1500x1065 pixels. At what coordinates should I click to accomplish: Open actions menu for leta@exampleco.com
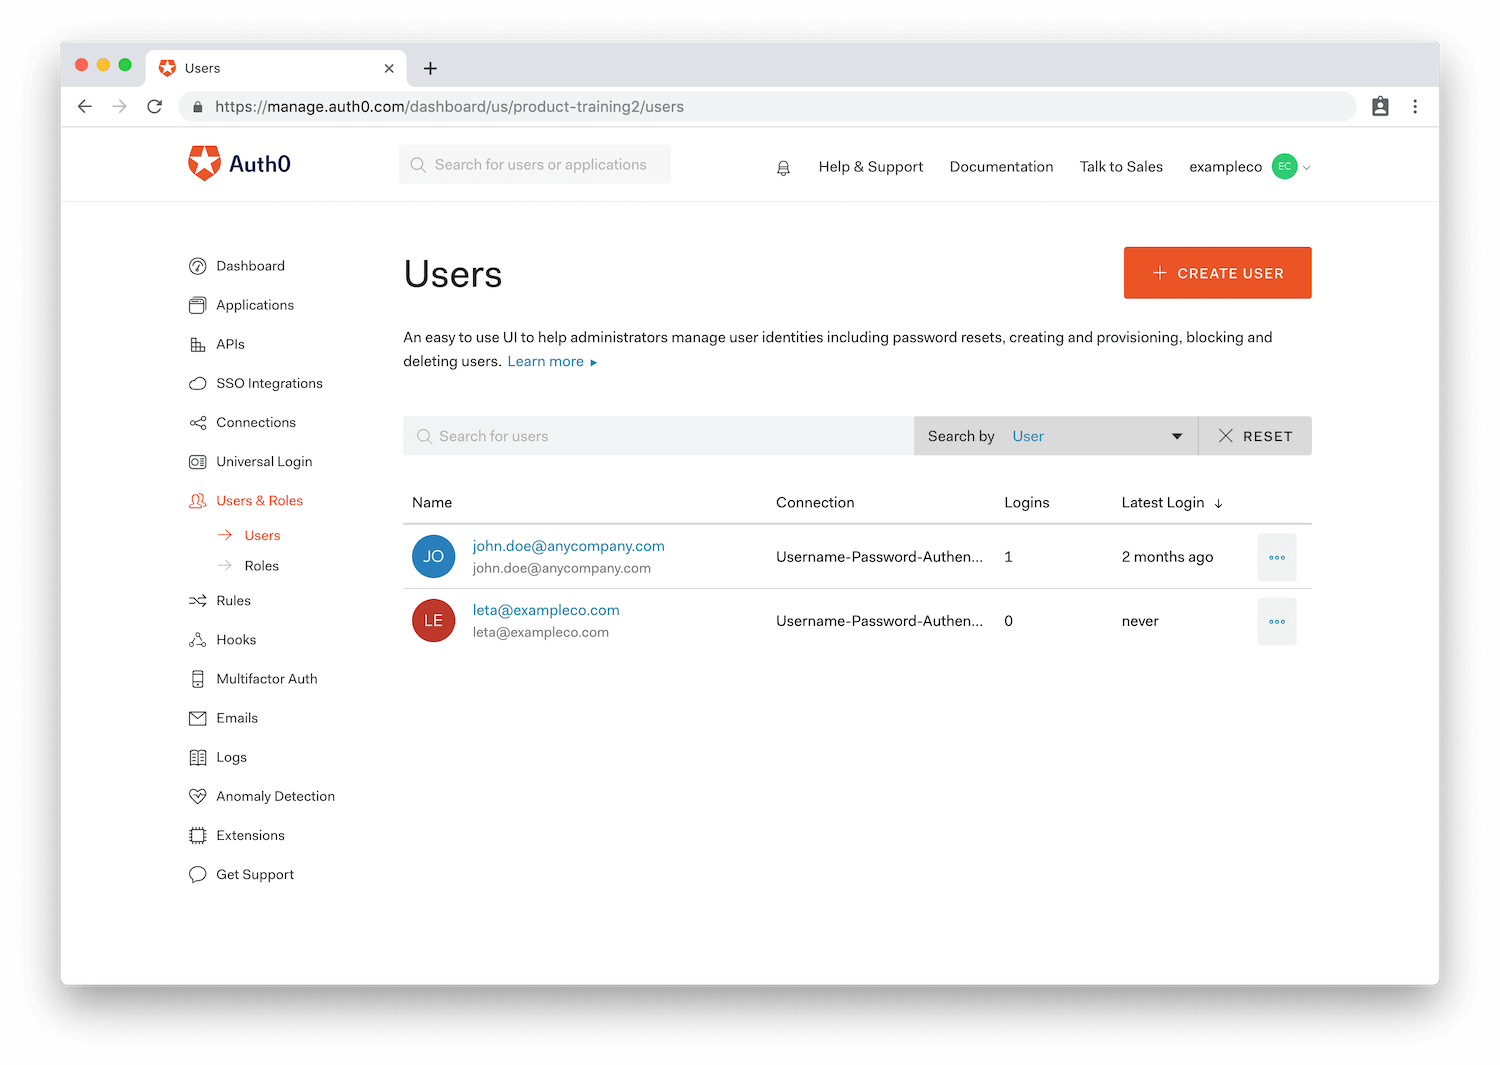point(1277,621)
